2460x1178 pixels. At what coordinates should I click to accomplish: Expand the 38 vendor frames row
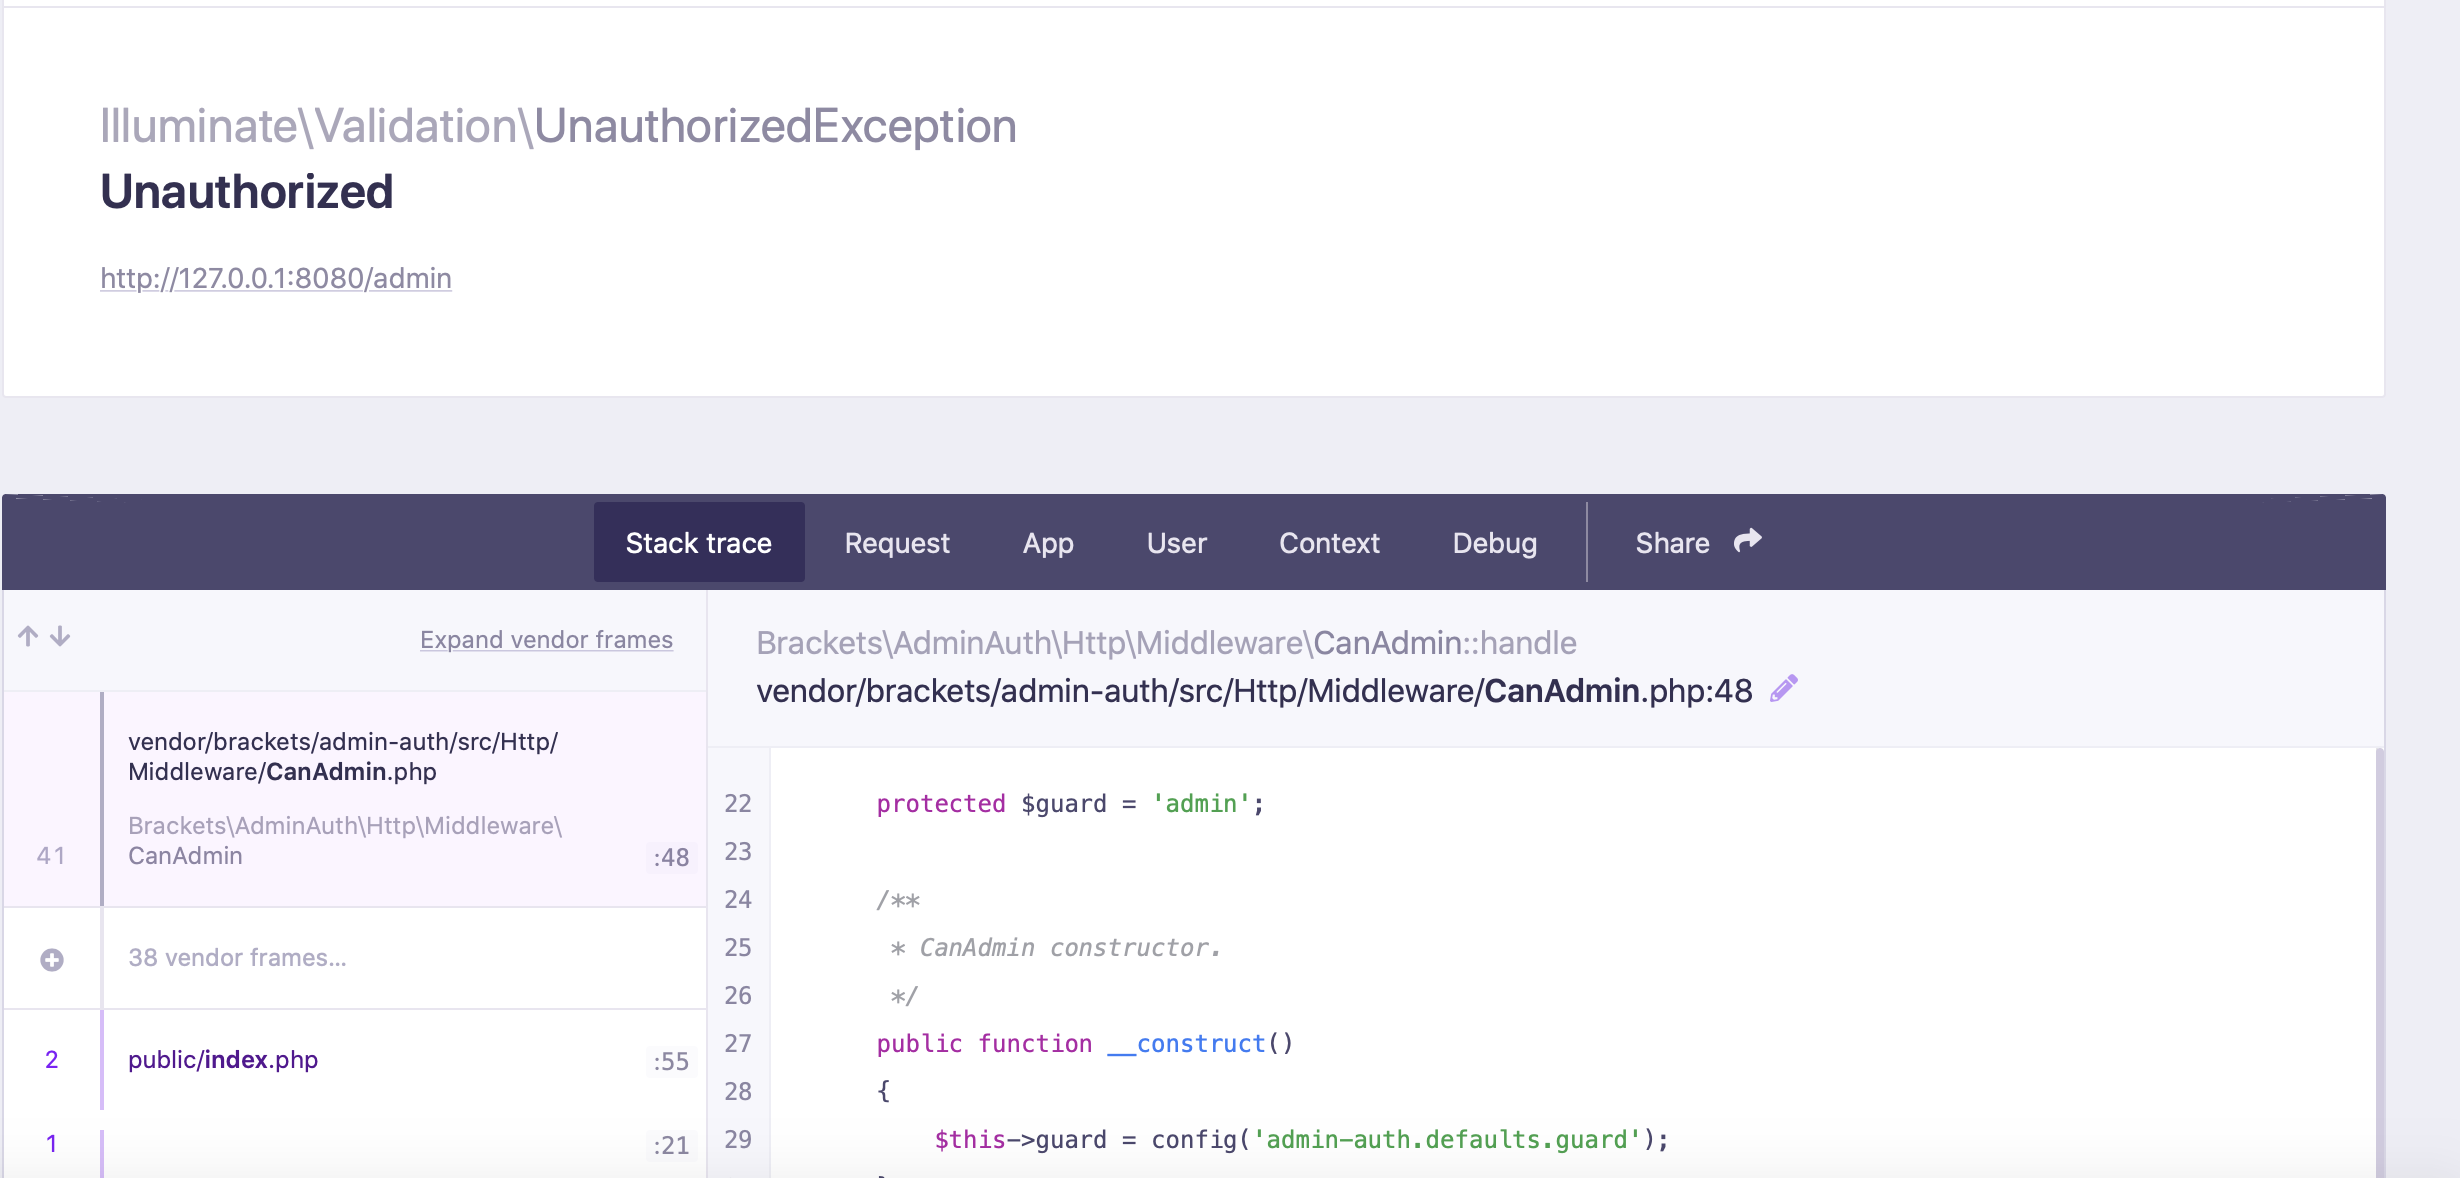238,958
